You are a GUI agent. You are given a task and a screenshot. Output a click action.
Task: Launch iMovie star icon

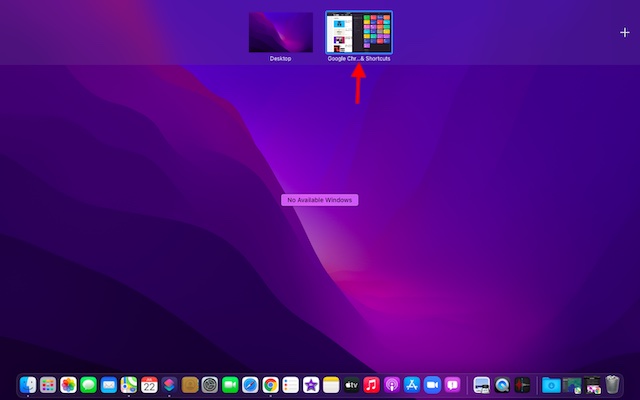coord(311,384)
